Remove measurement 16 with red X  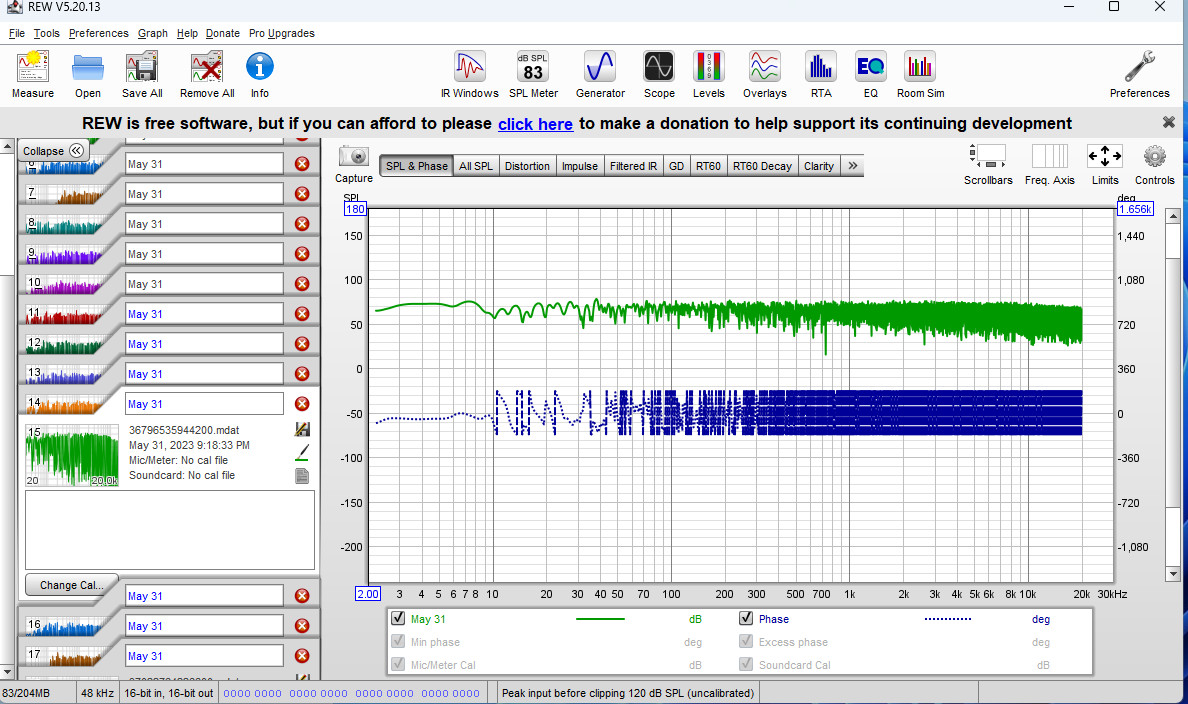302,626
